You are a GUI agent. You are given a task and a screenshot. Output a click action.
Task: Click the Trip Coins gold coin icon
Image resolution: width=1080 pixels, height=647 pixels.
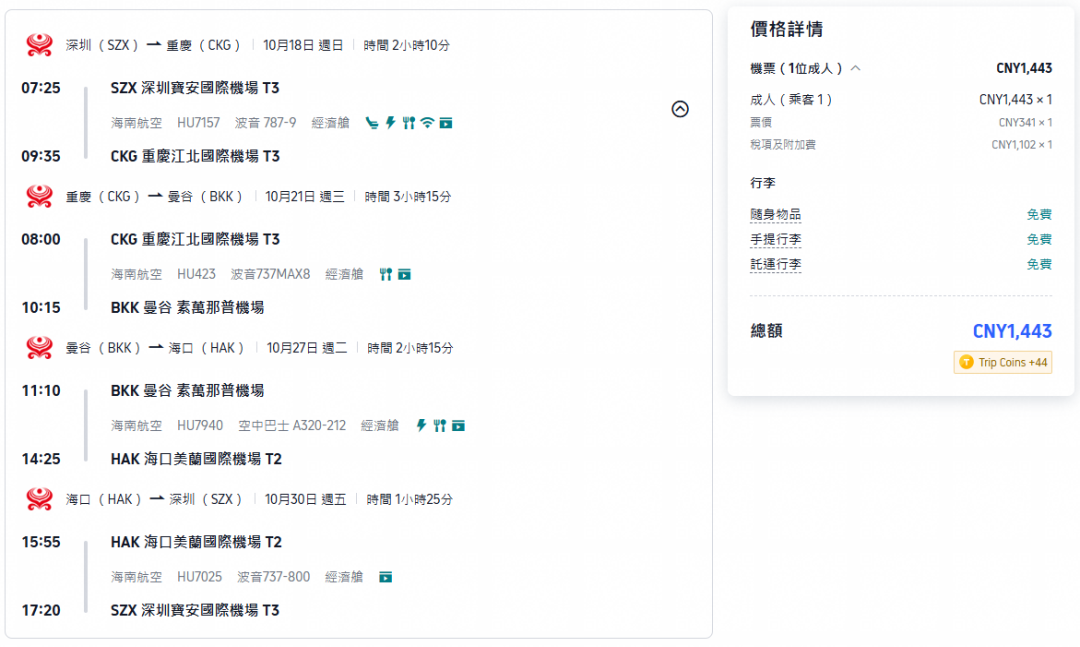coord(966,362)
